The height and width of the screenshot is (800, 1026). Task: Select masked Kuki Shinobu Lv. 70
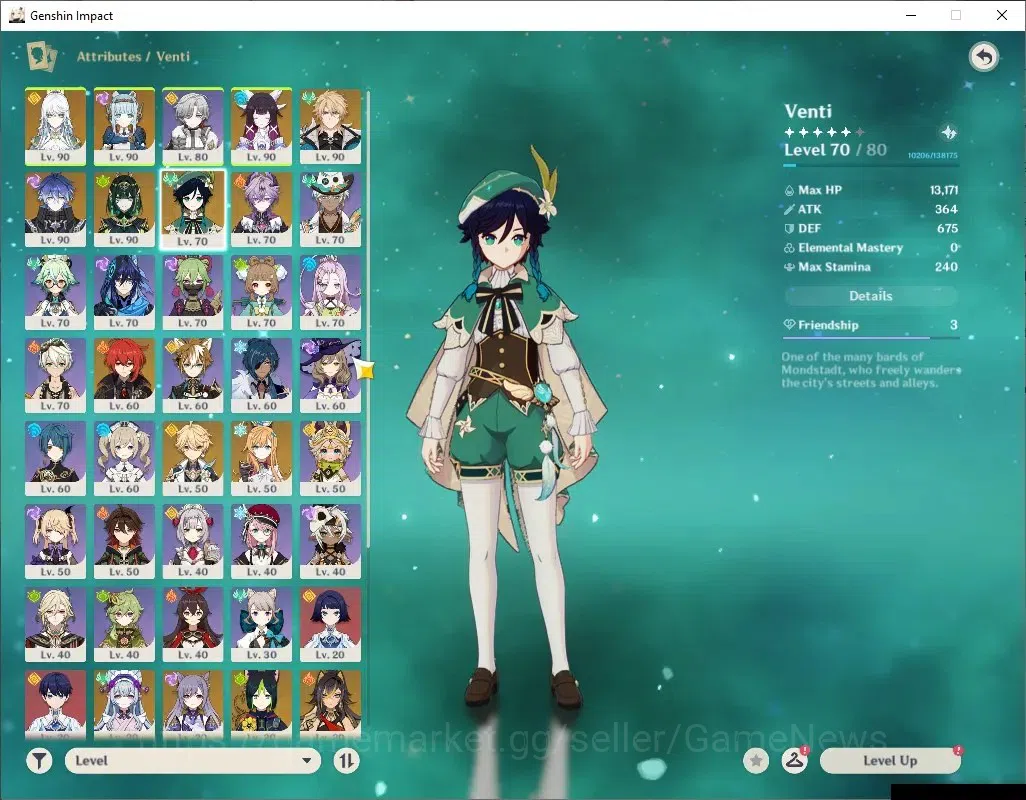point(193,292)
